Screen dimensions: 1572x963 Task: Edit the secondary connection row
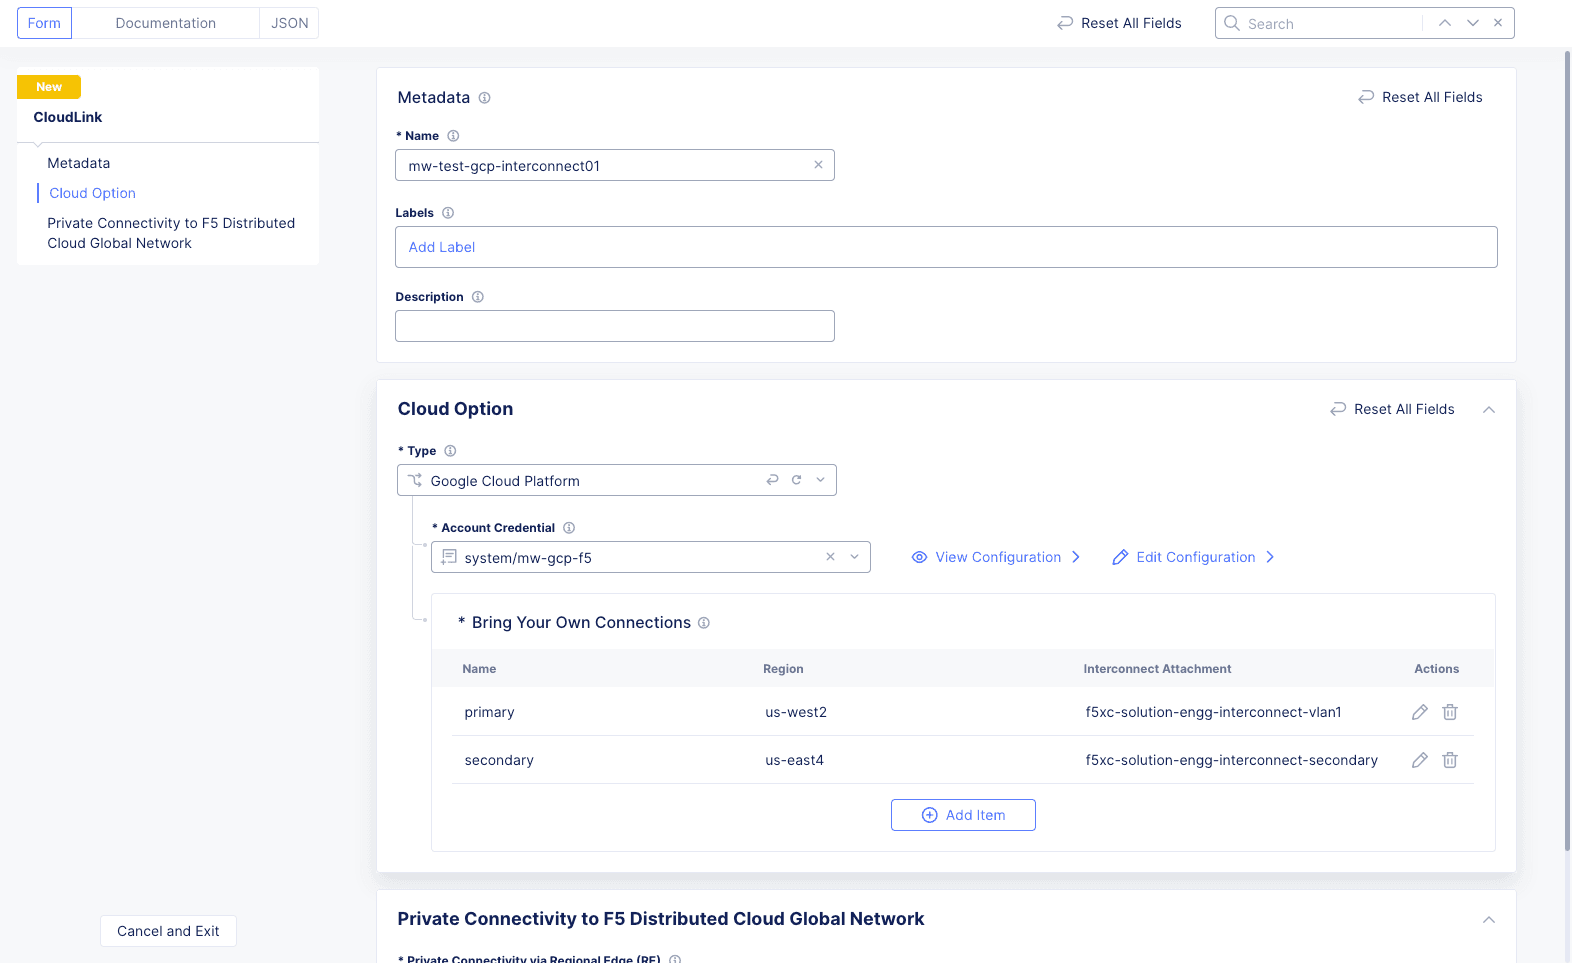(1419, 760)
